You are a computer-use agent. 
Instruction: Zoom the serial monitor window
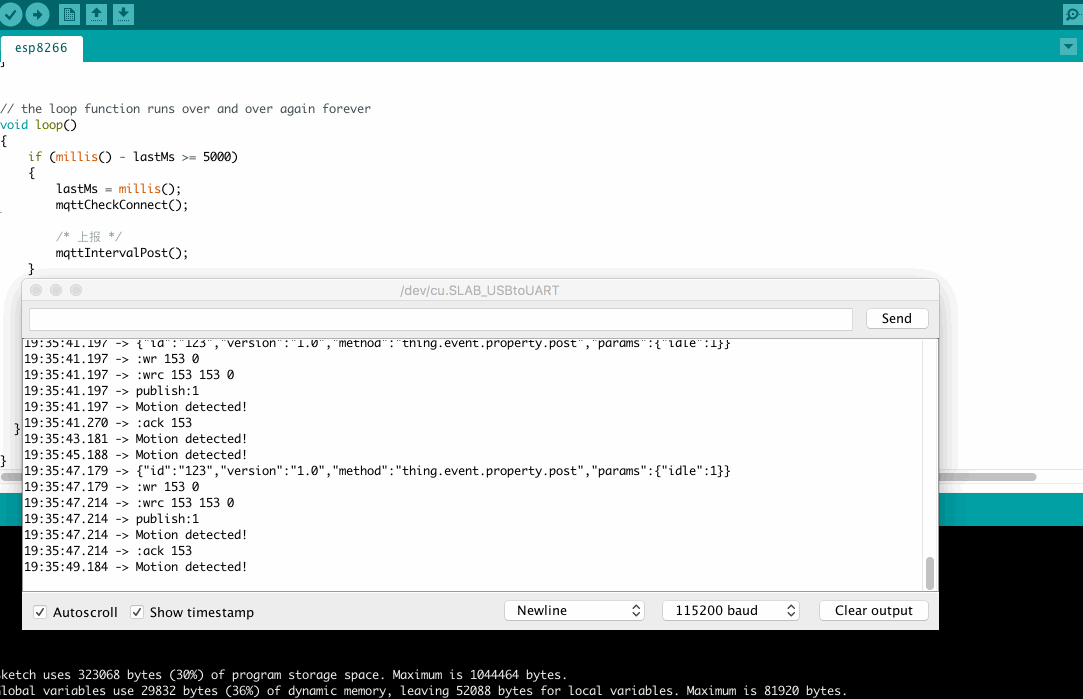point(76,290)
